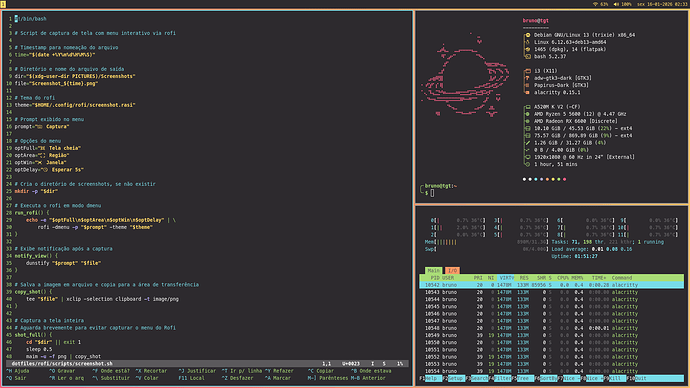Click F9 Kill in htop footer

[614, 378]
